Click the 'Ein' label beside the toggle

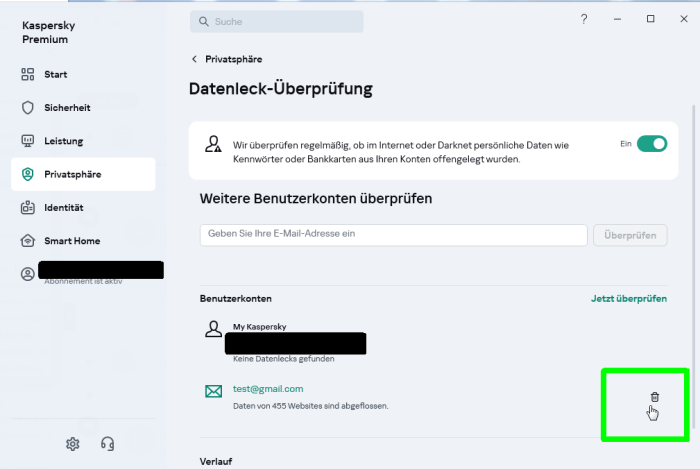[x=626, y=144]
